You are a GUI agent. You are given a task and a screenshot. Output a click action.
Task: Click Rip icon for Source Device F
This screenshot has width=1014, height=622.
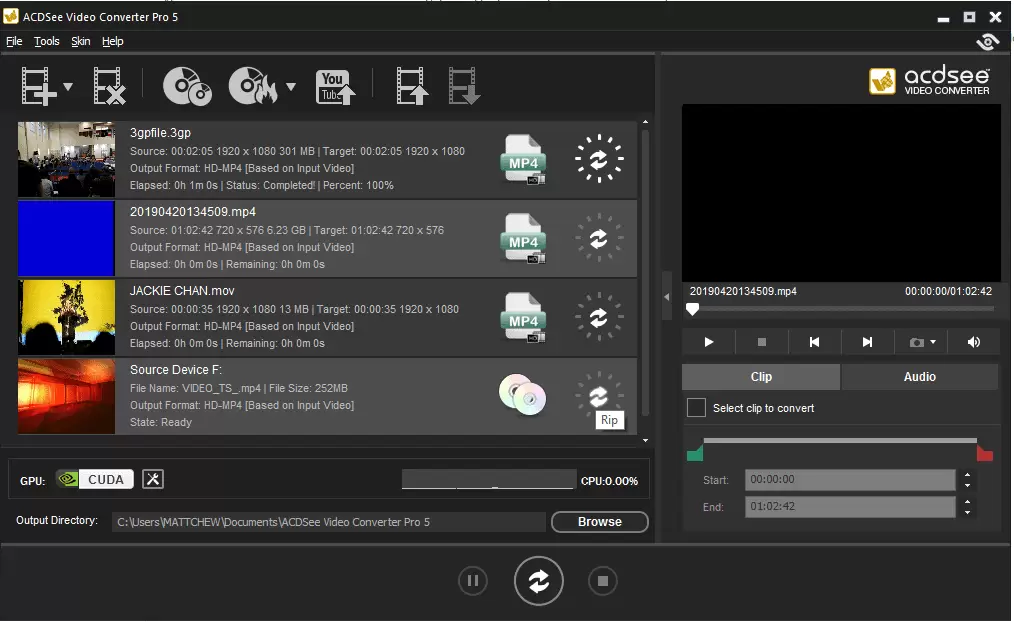click(x=599, y=395)
